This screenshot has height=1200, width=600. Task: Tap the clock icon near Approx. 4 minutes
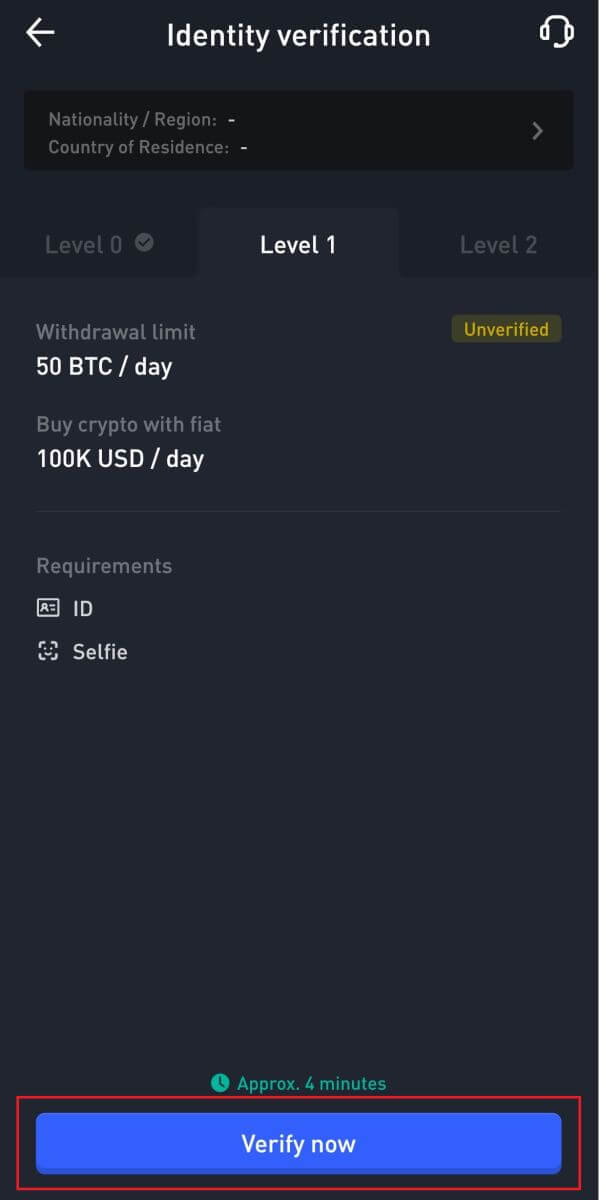click(220, 1083)
